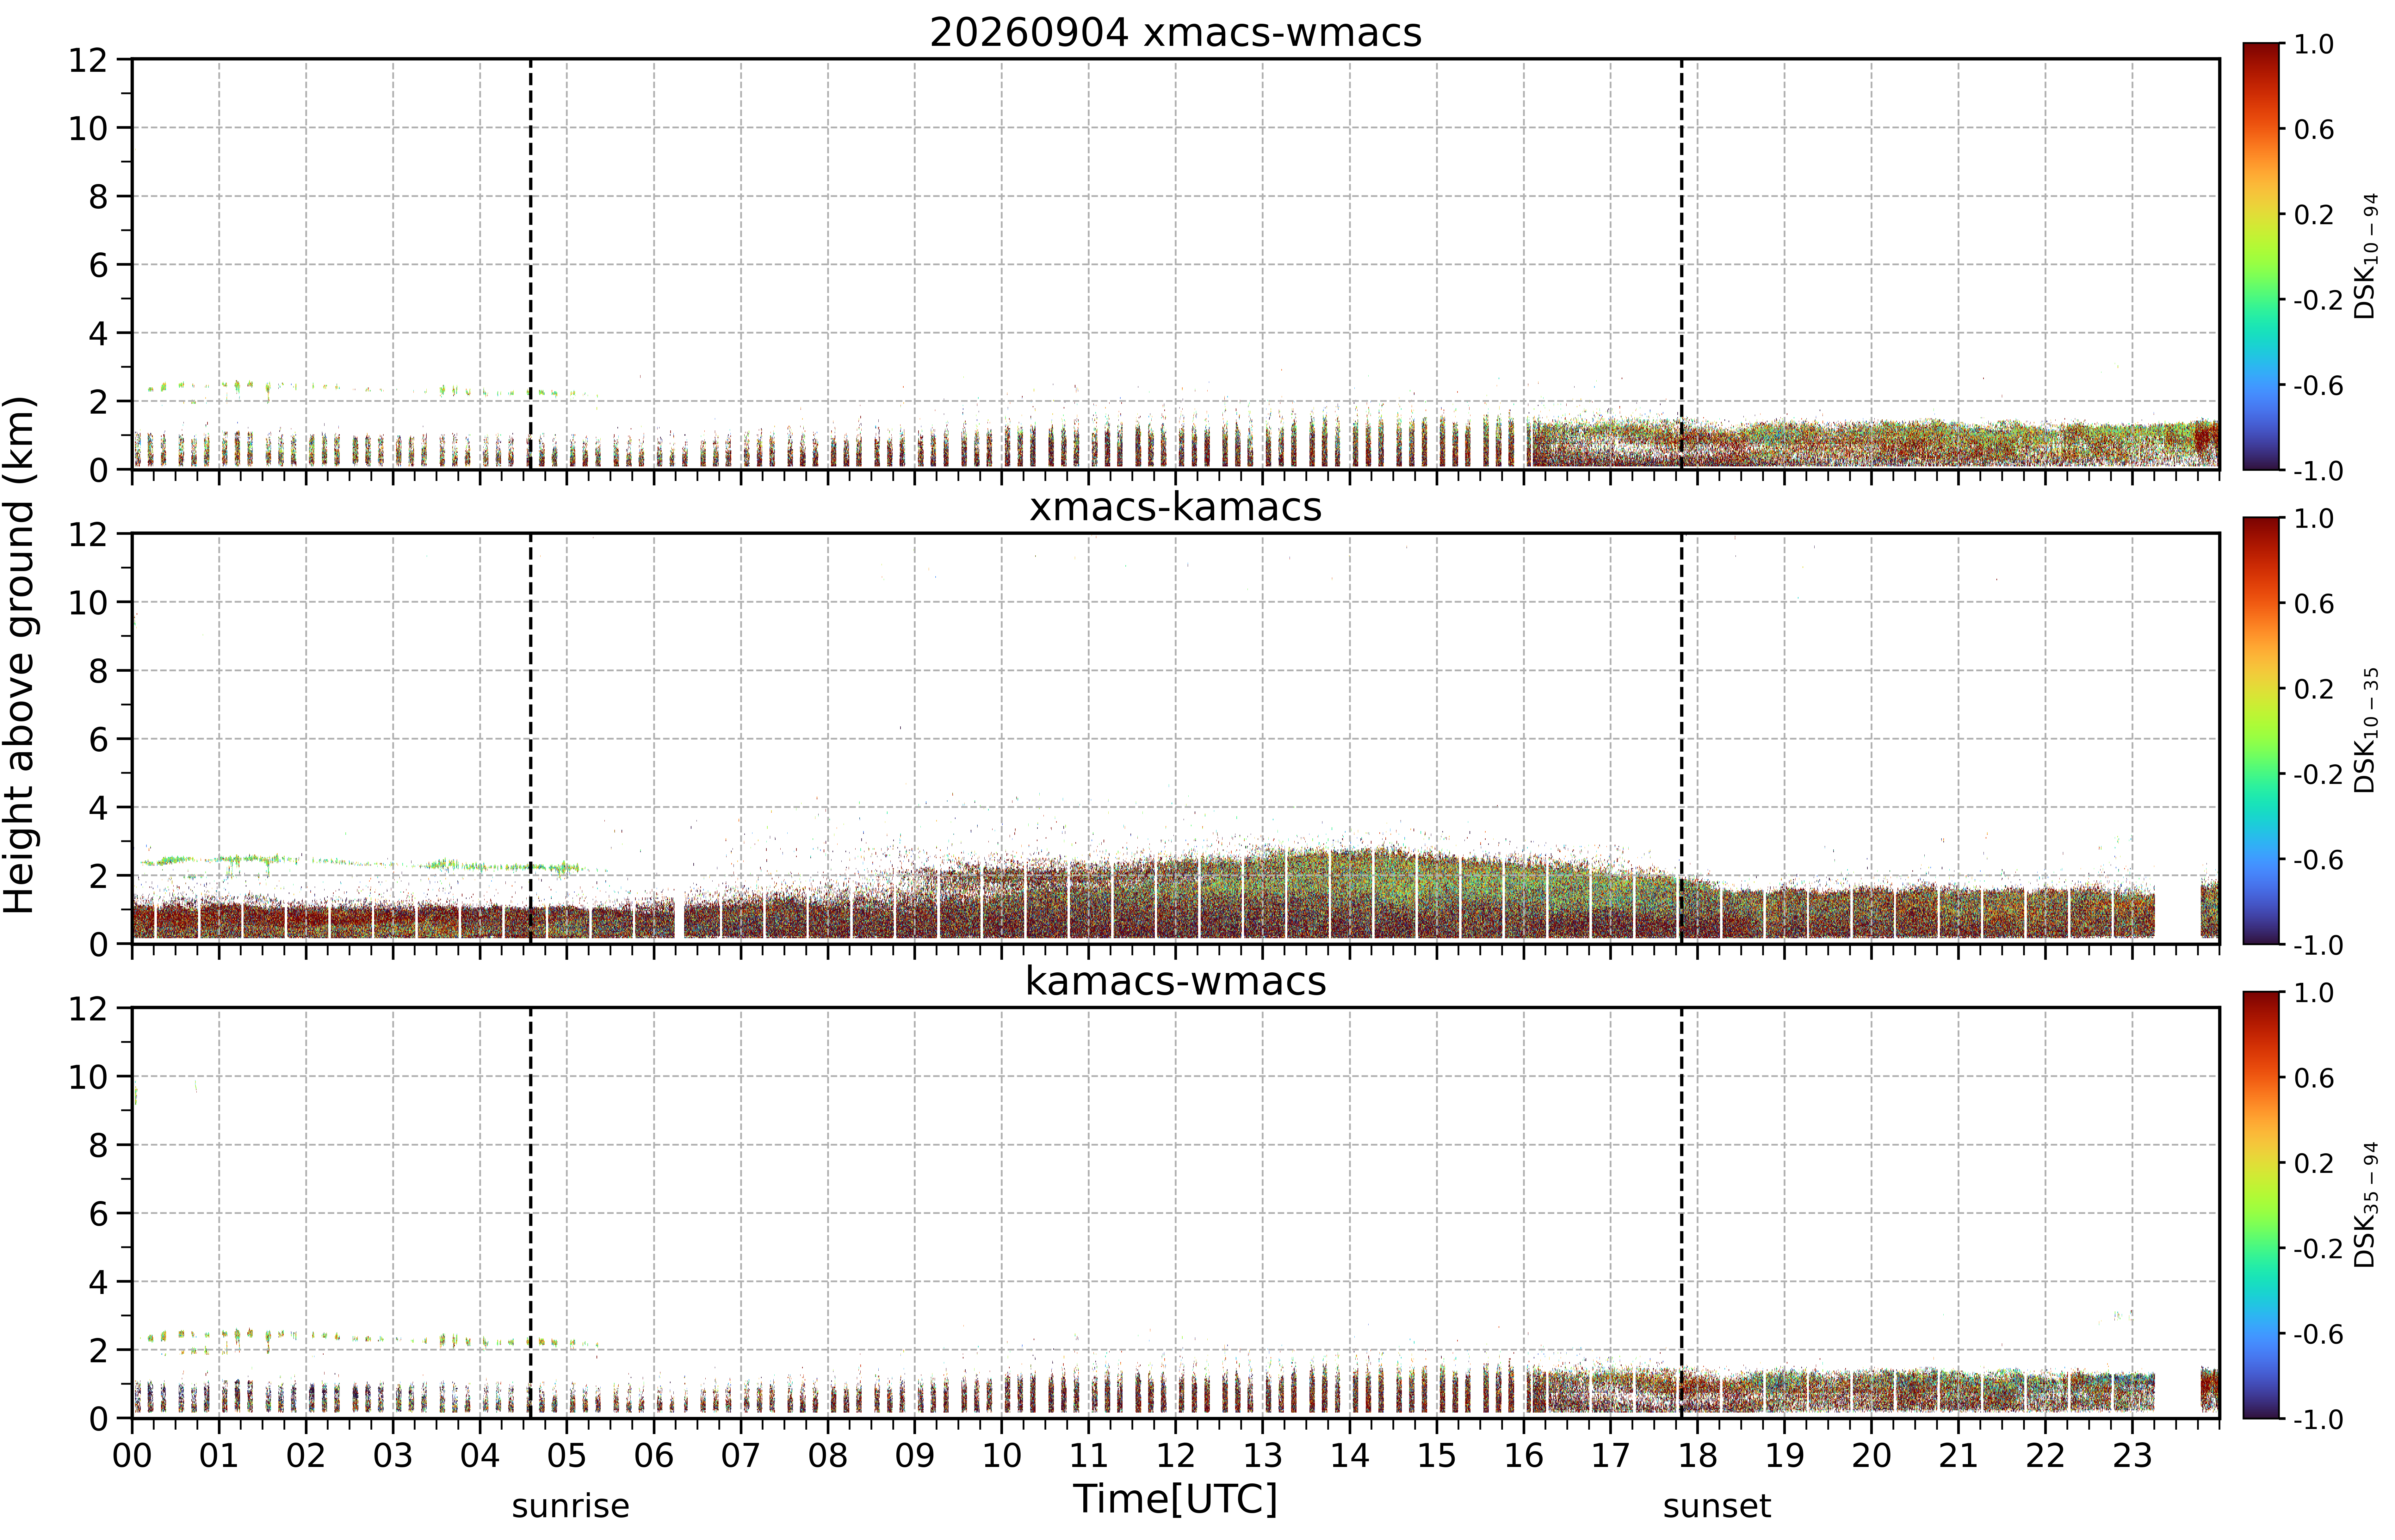Click the '00' hour tick label on time axis
The width and height of the screenshot is (2395, 1540).
[x=132, y=1455]
